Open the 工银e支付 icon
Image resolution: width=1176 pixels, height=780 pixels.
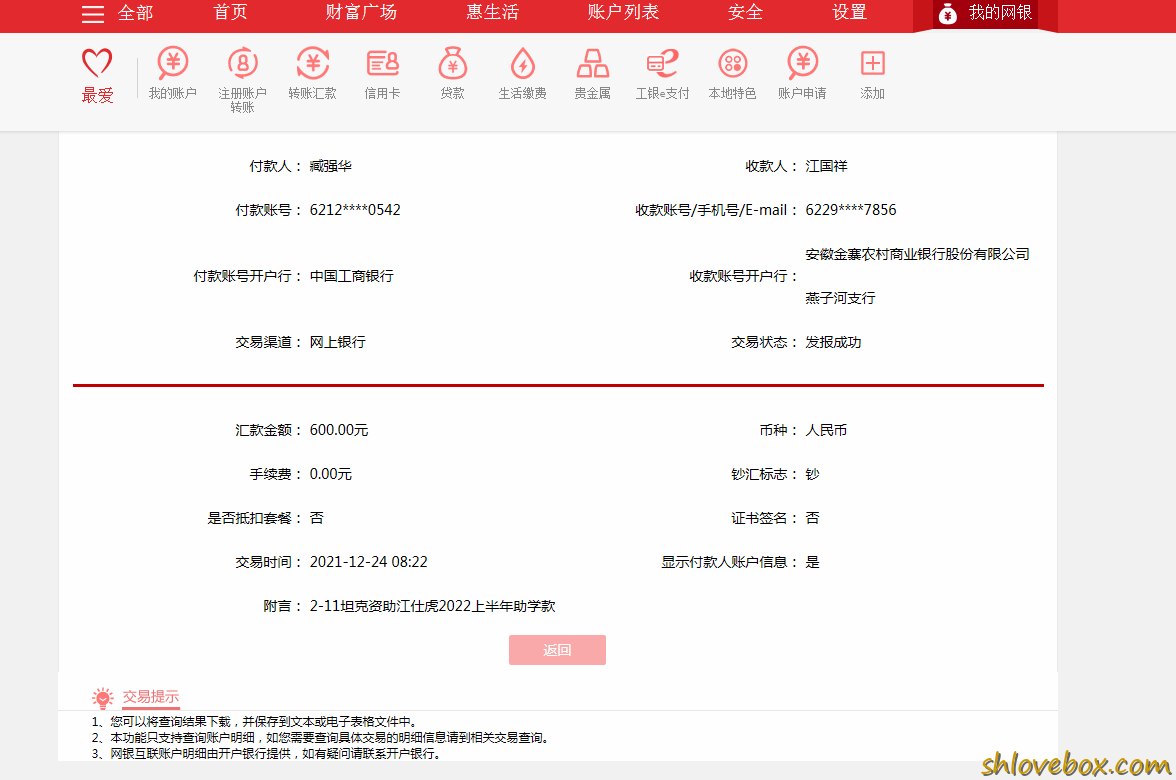[662, 63]
